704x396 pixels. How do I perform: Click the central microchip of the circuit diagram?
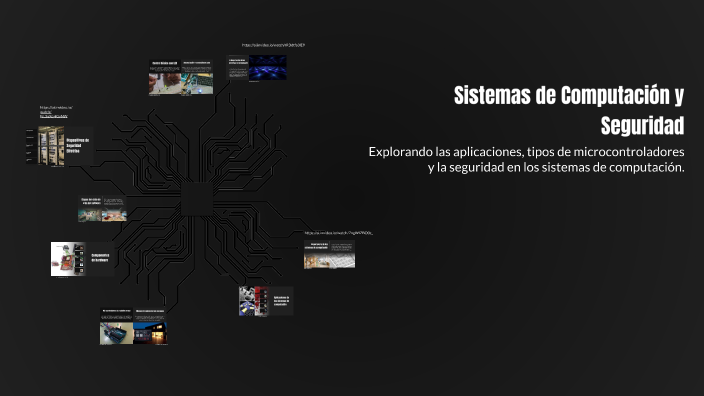pos(197,199)
